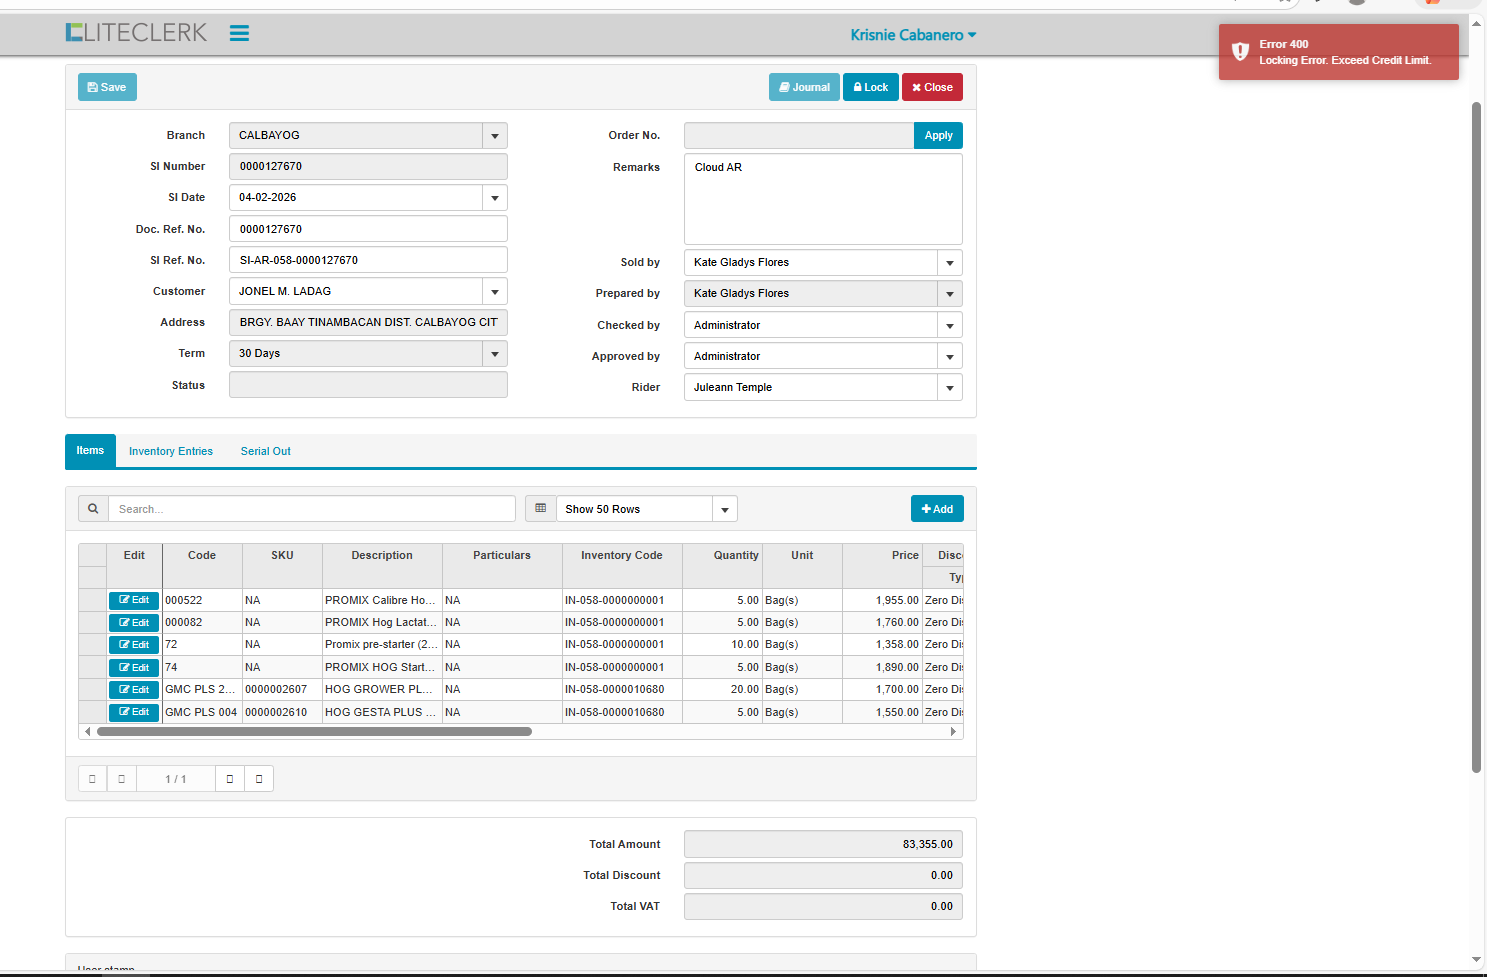This screenshot has width=1487, height=977.
Task: Click the Order No. input field
Action: [798, 136]
